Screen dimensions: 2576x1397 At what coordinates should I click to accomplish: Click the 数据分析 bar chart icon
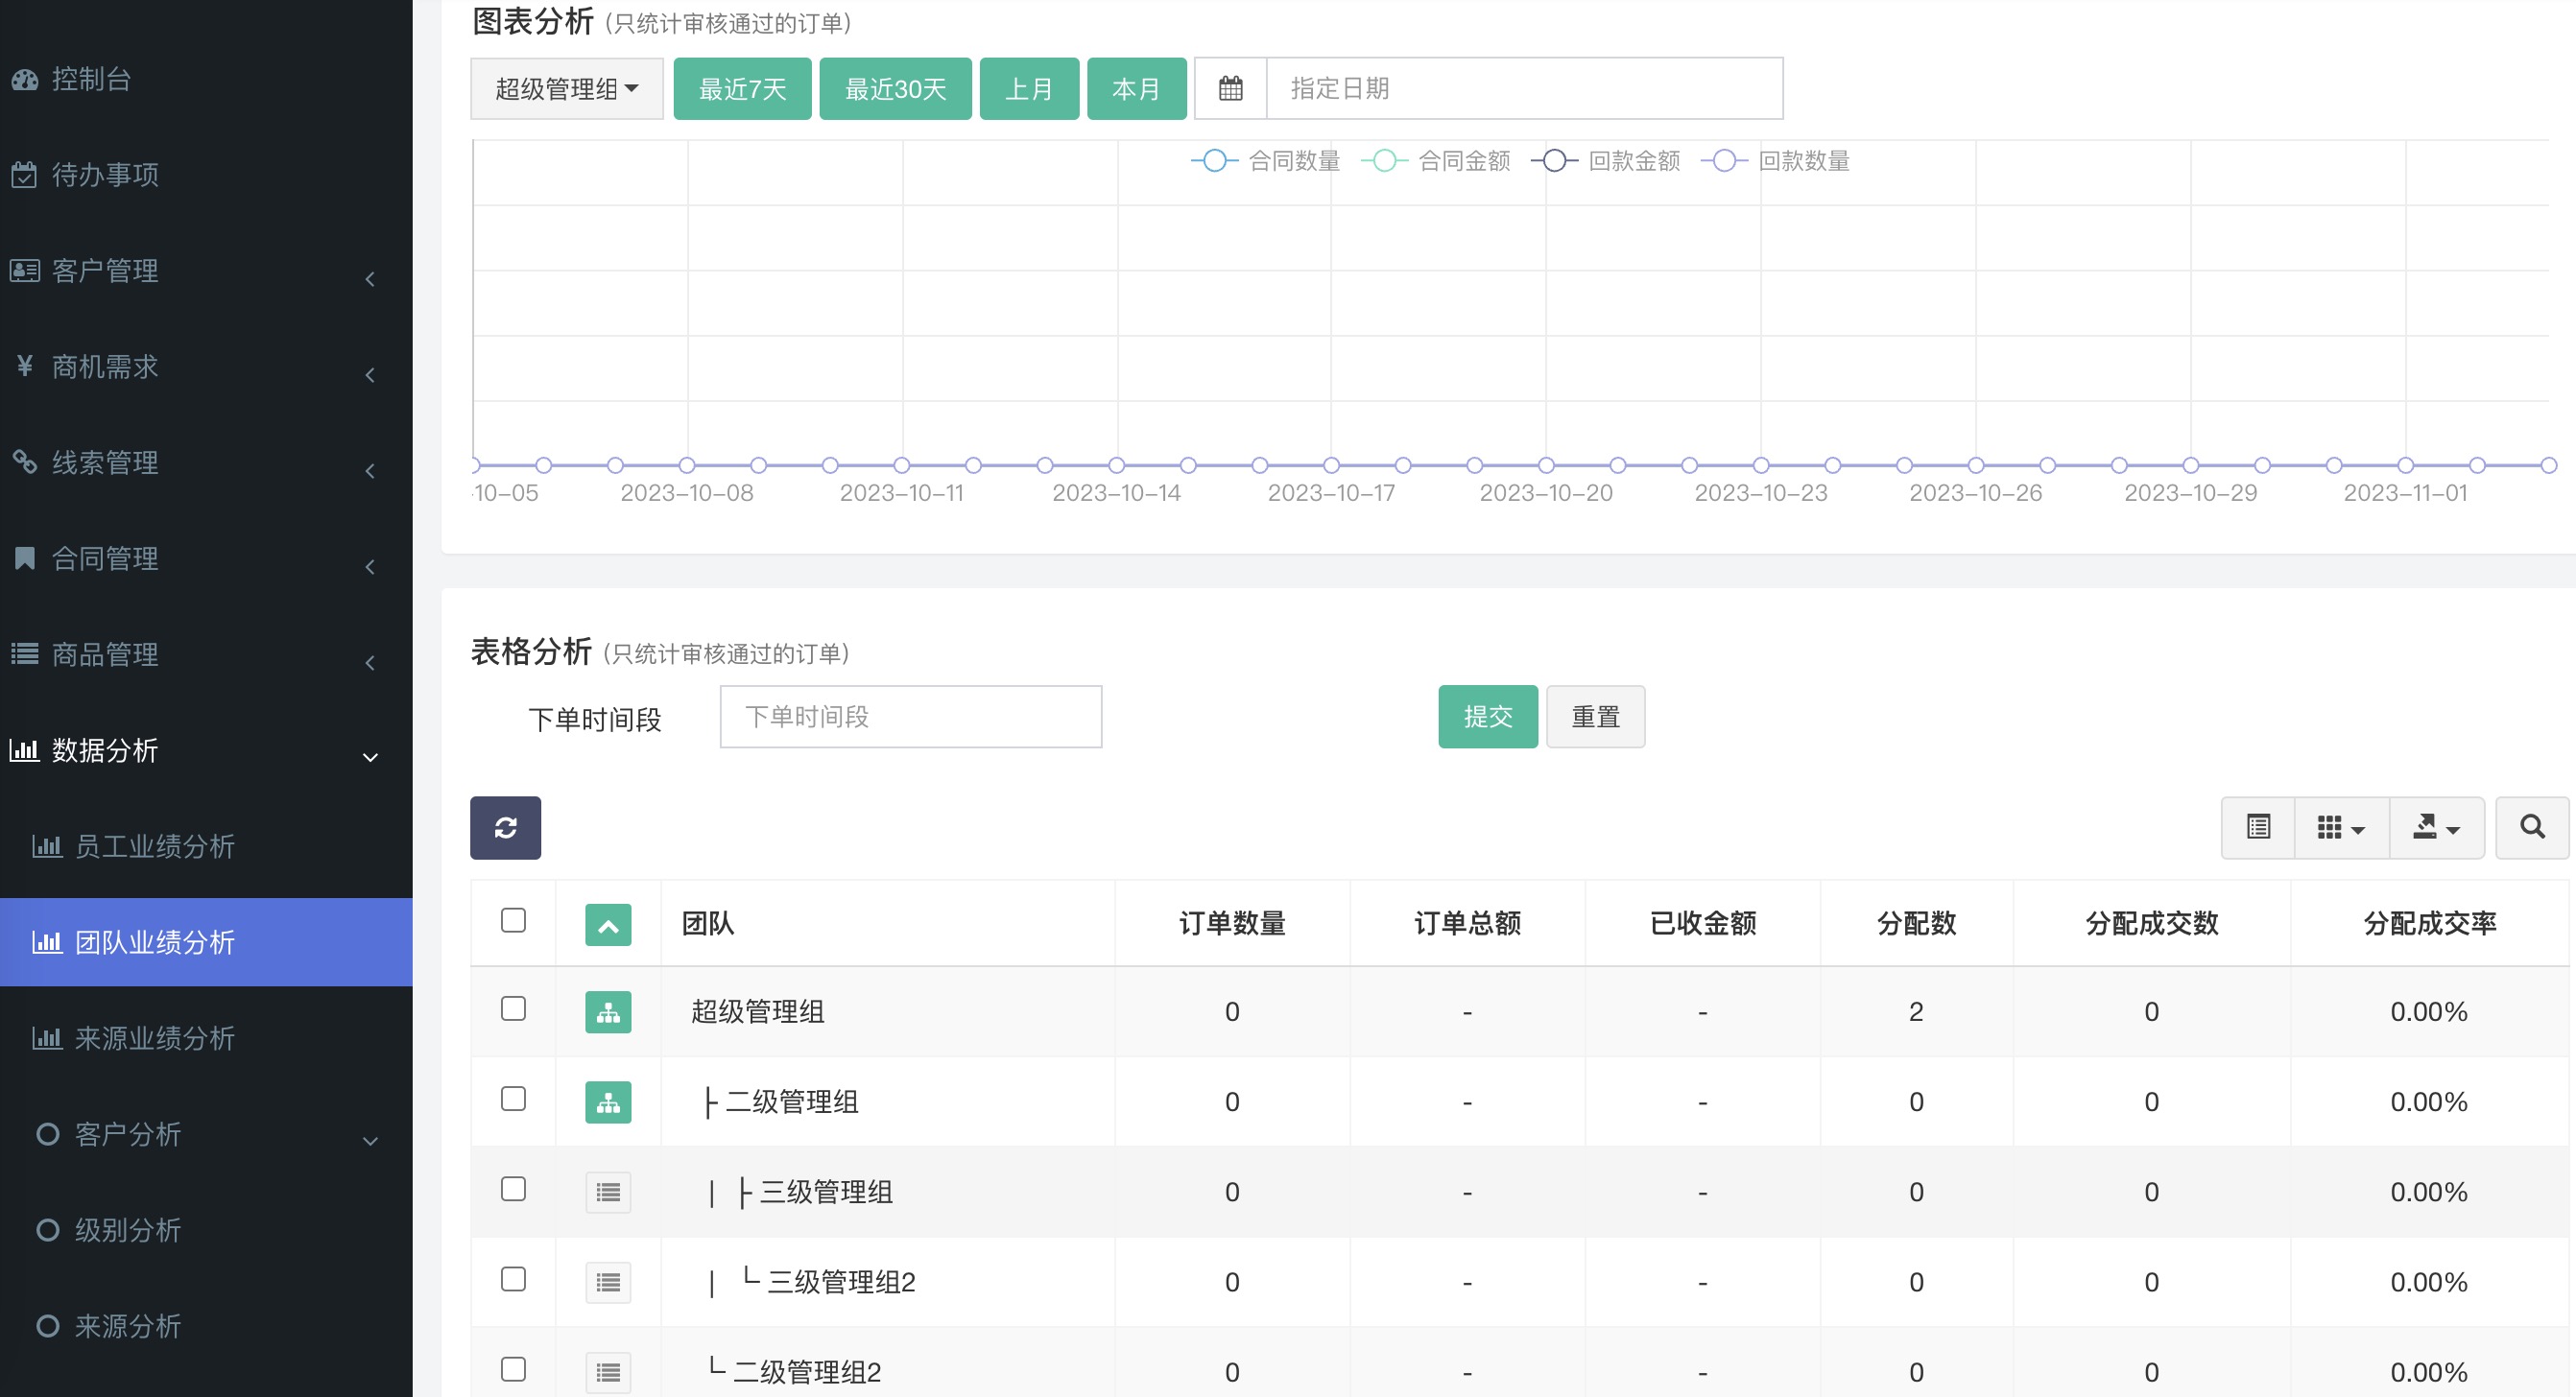click(x=25, y=750)
